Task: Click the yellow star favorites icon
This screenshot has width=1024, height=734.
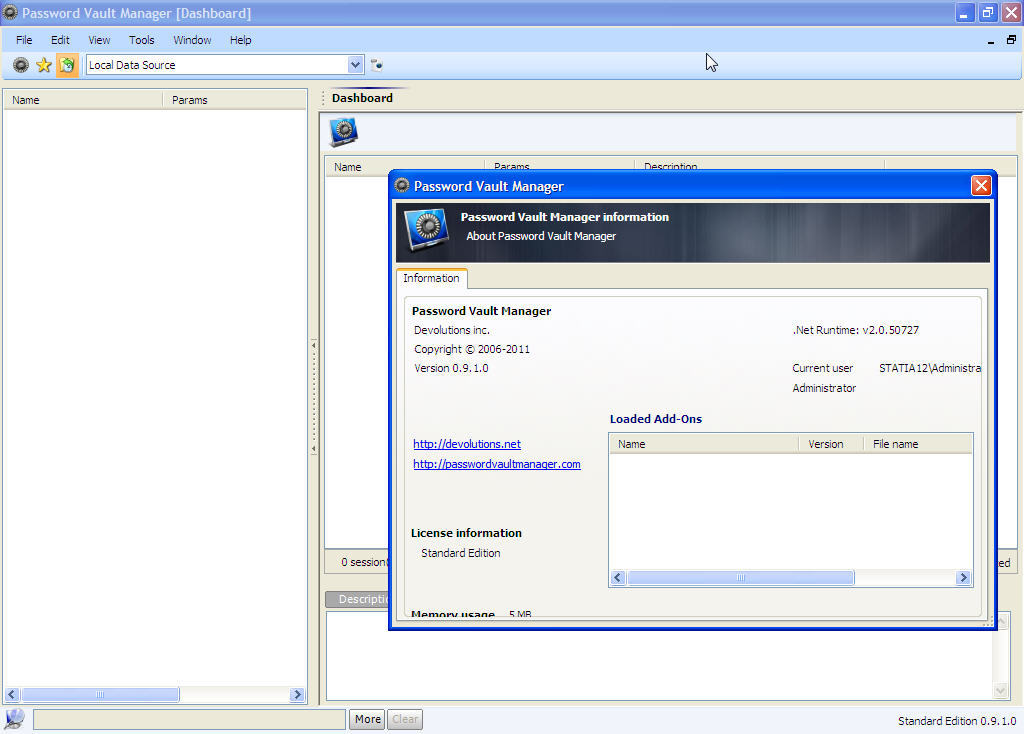Action: coord(44,65)
